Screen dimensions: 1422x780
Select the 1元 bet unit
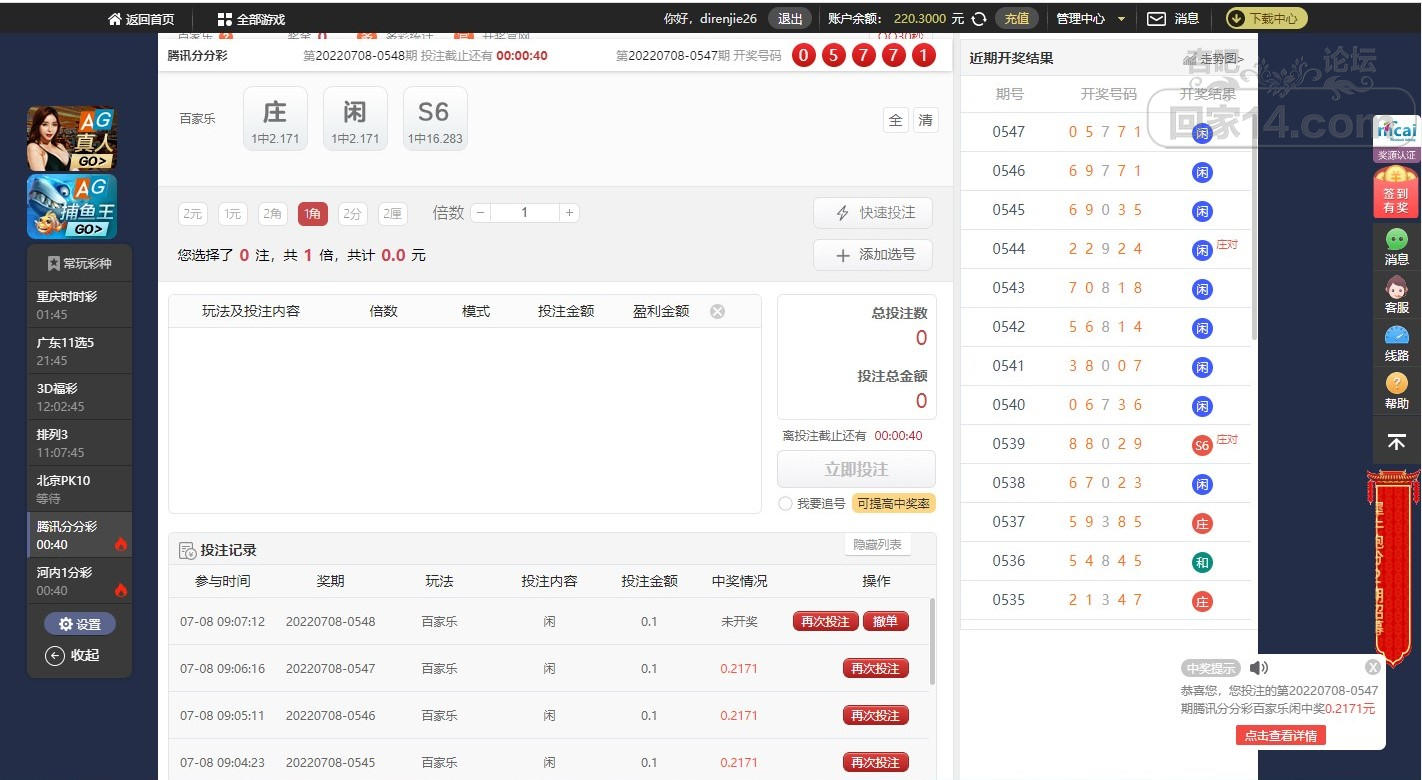pyautogui.click(x=233, y=213)
